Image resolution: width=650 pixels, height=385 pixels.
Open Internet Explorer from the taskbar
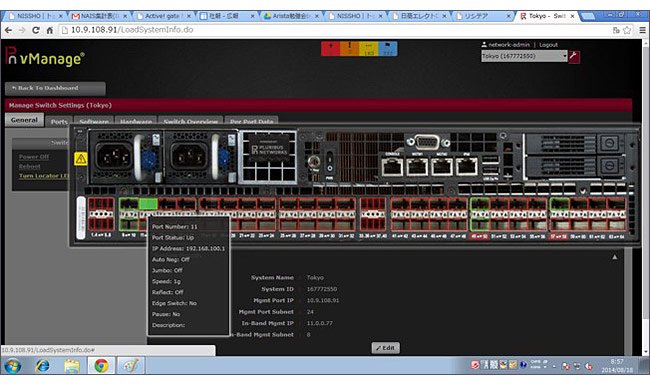[x=42, y=366]
